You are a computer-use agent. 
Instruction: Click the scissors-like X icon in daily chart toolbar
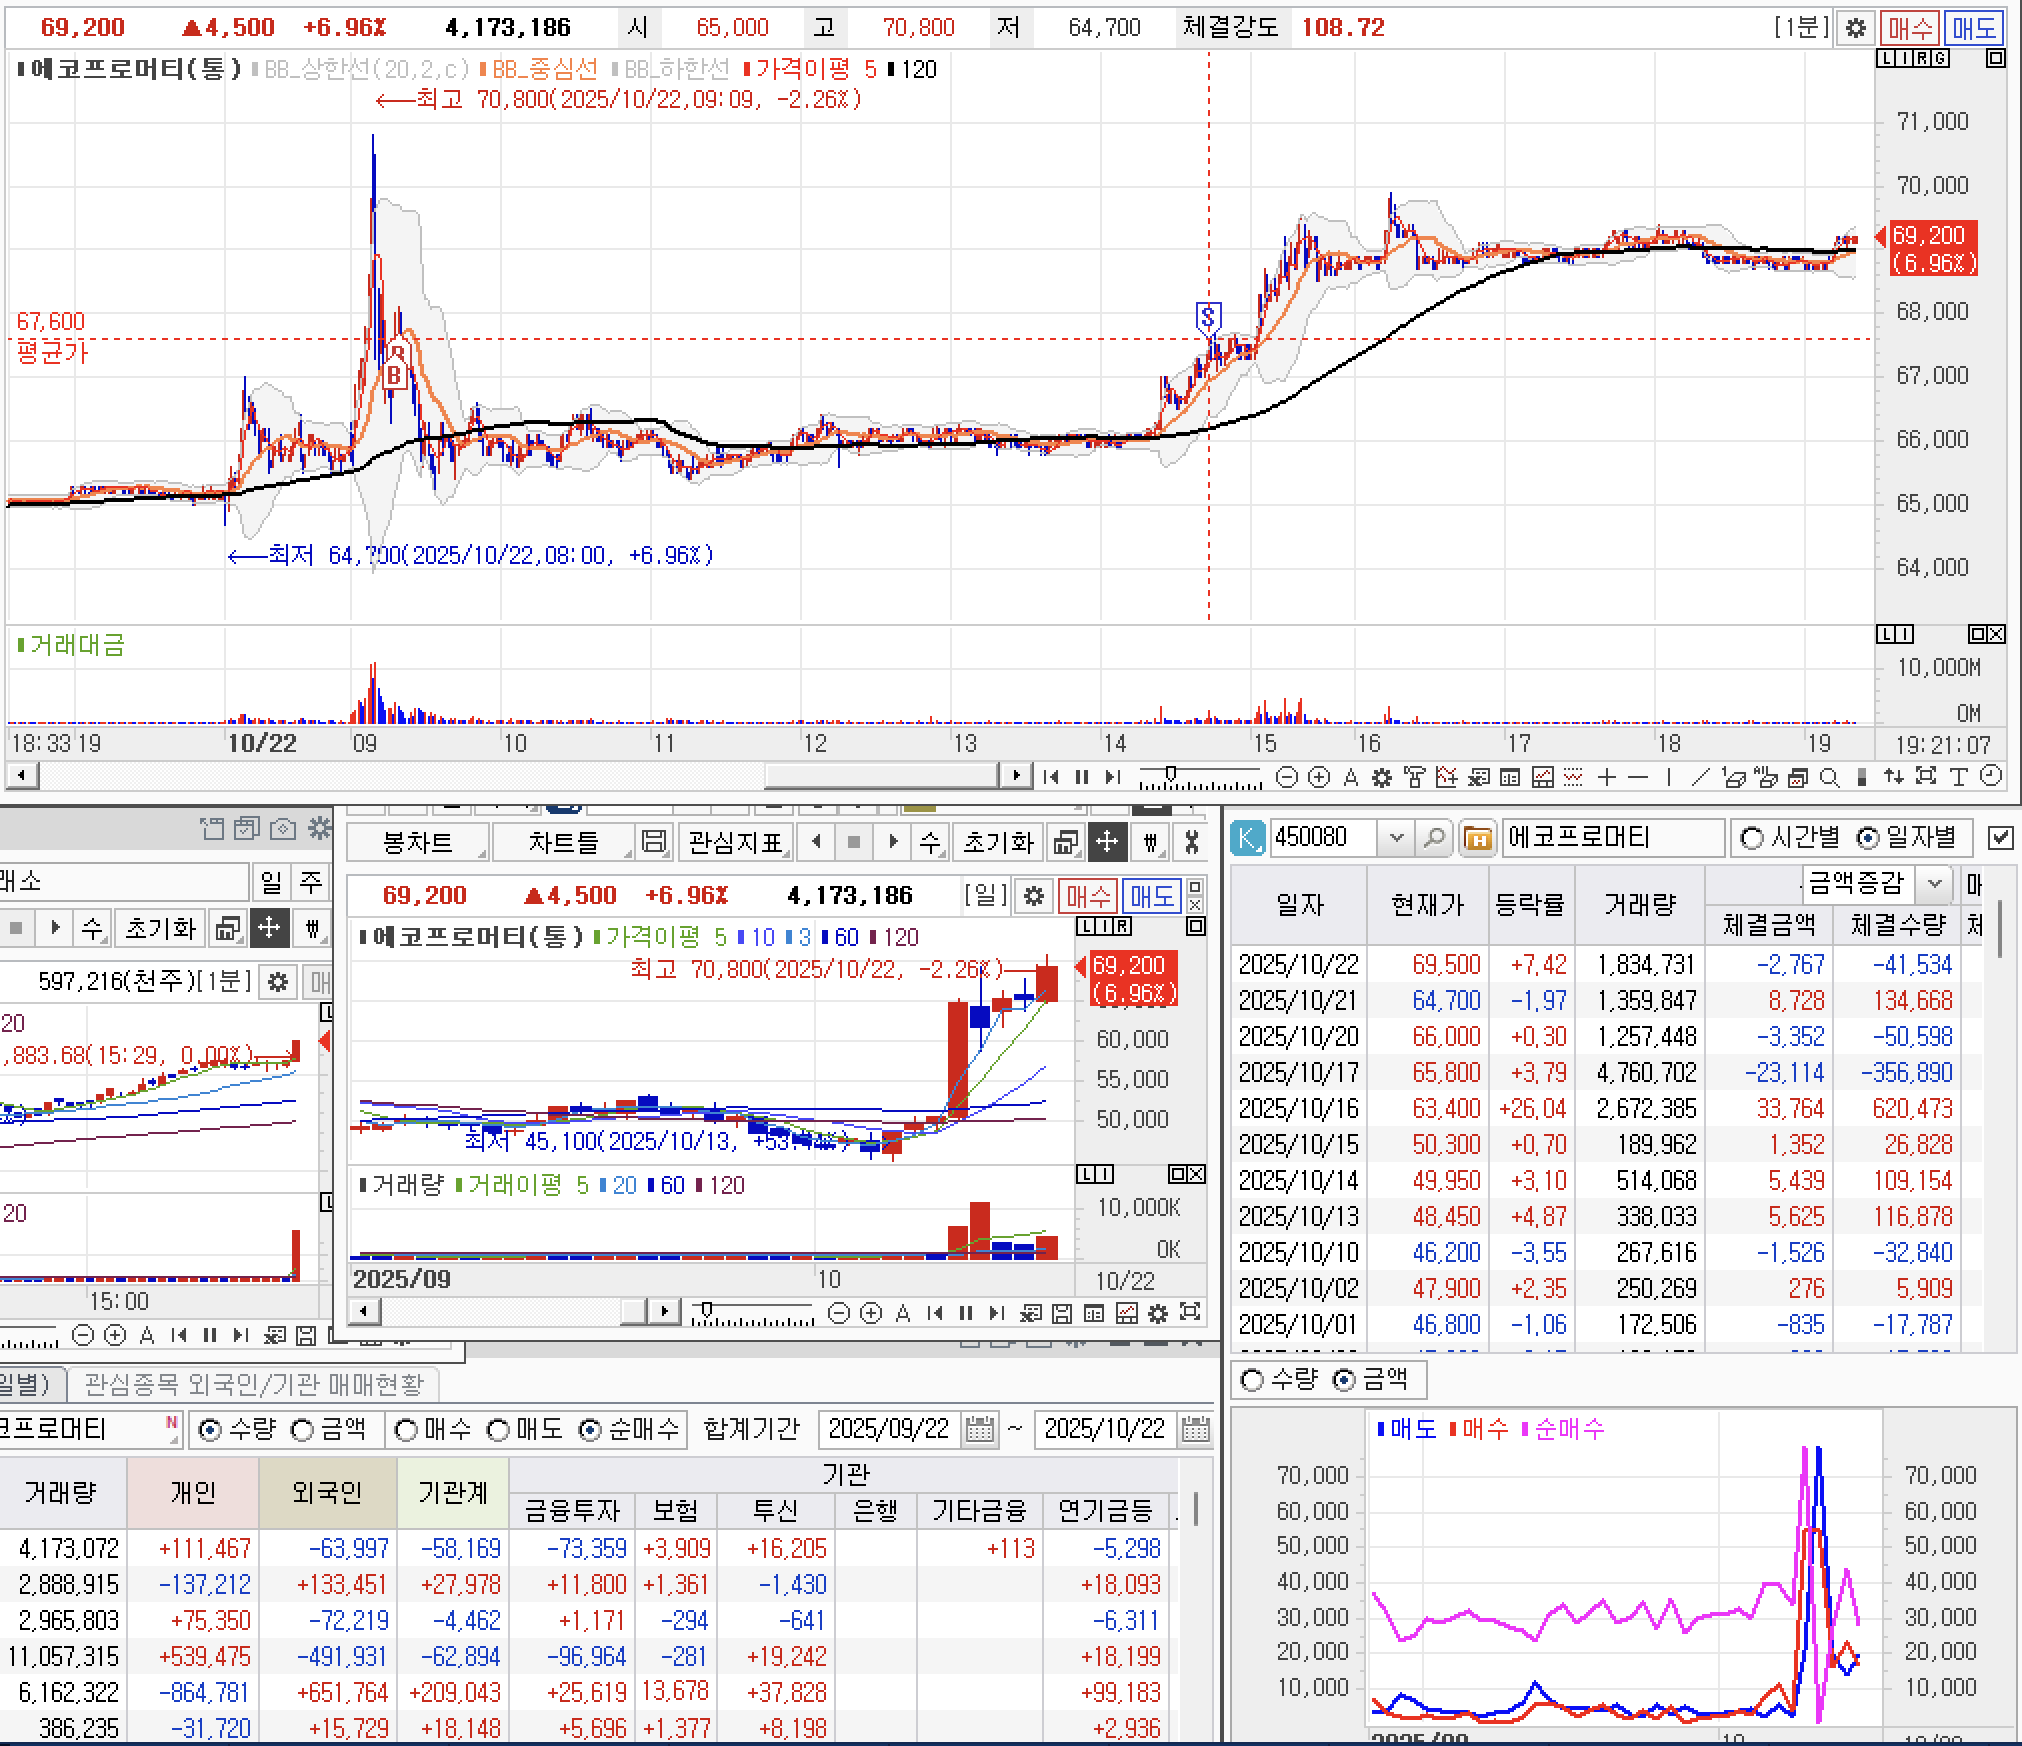(x=1190, y=842)
